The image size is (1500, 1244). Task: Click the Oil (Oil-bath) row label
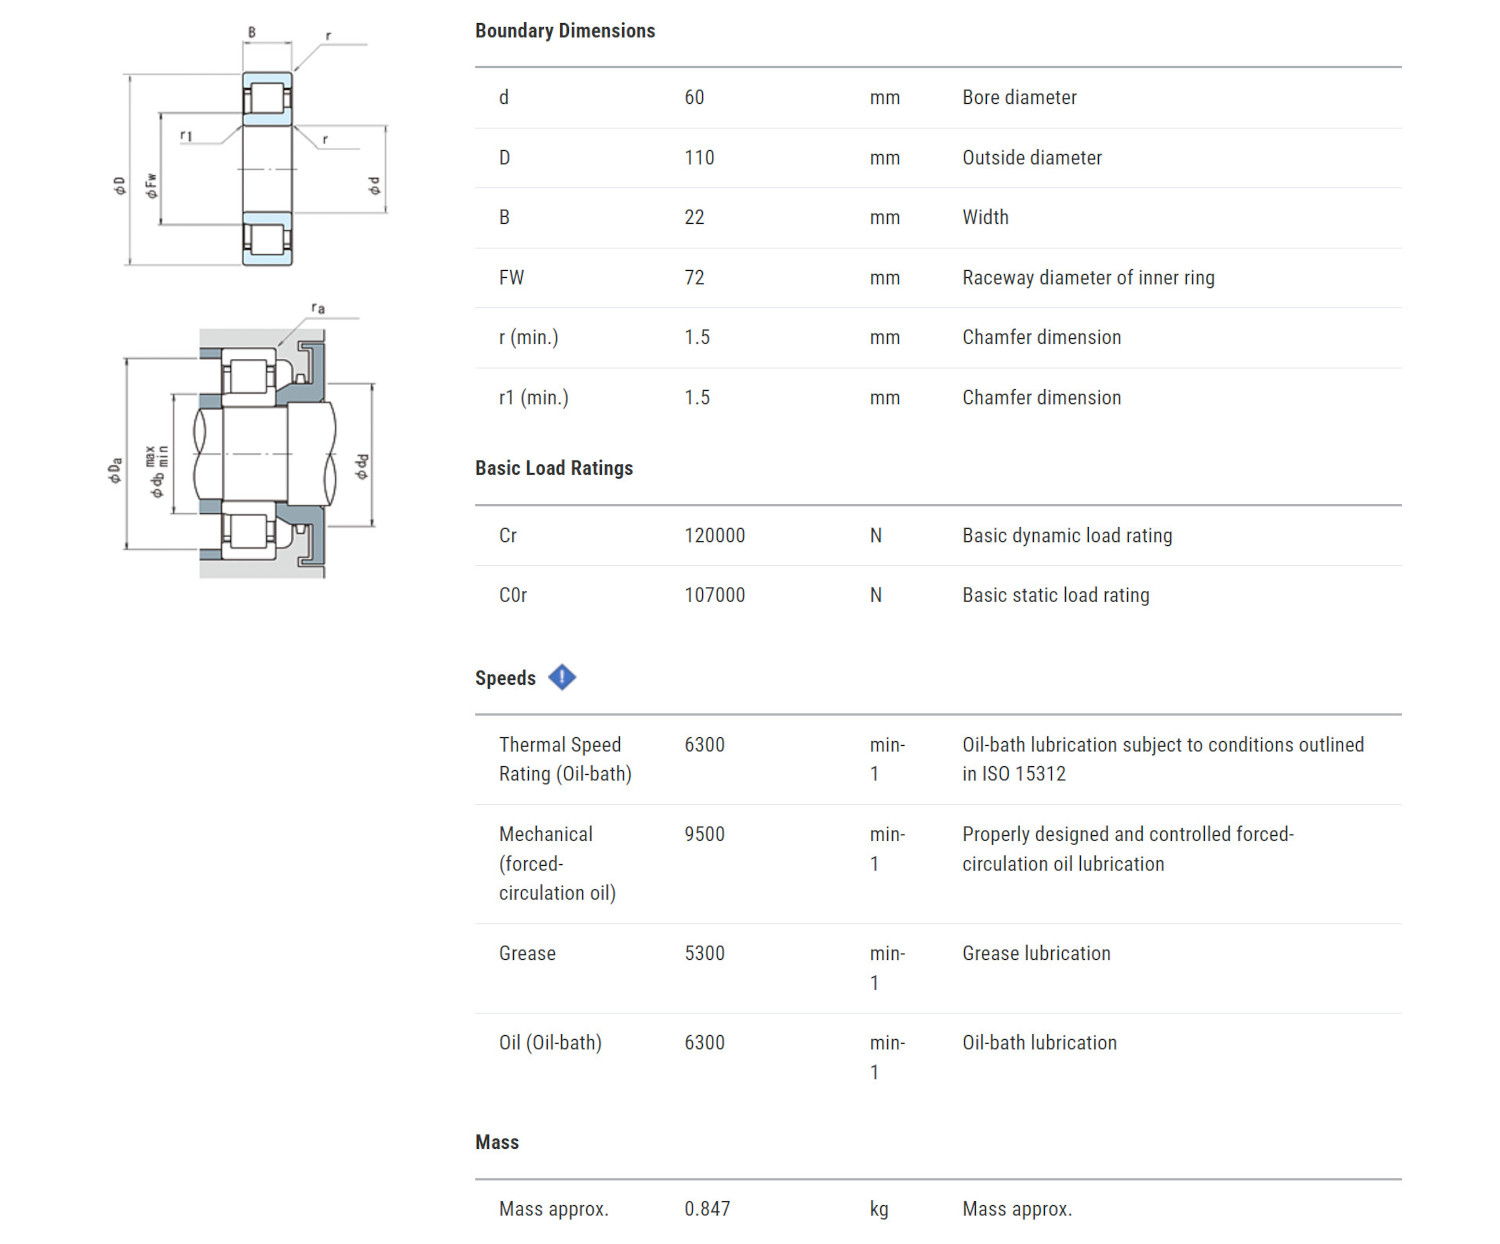point(550,1043)
